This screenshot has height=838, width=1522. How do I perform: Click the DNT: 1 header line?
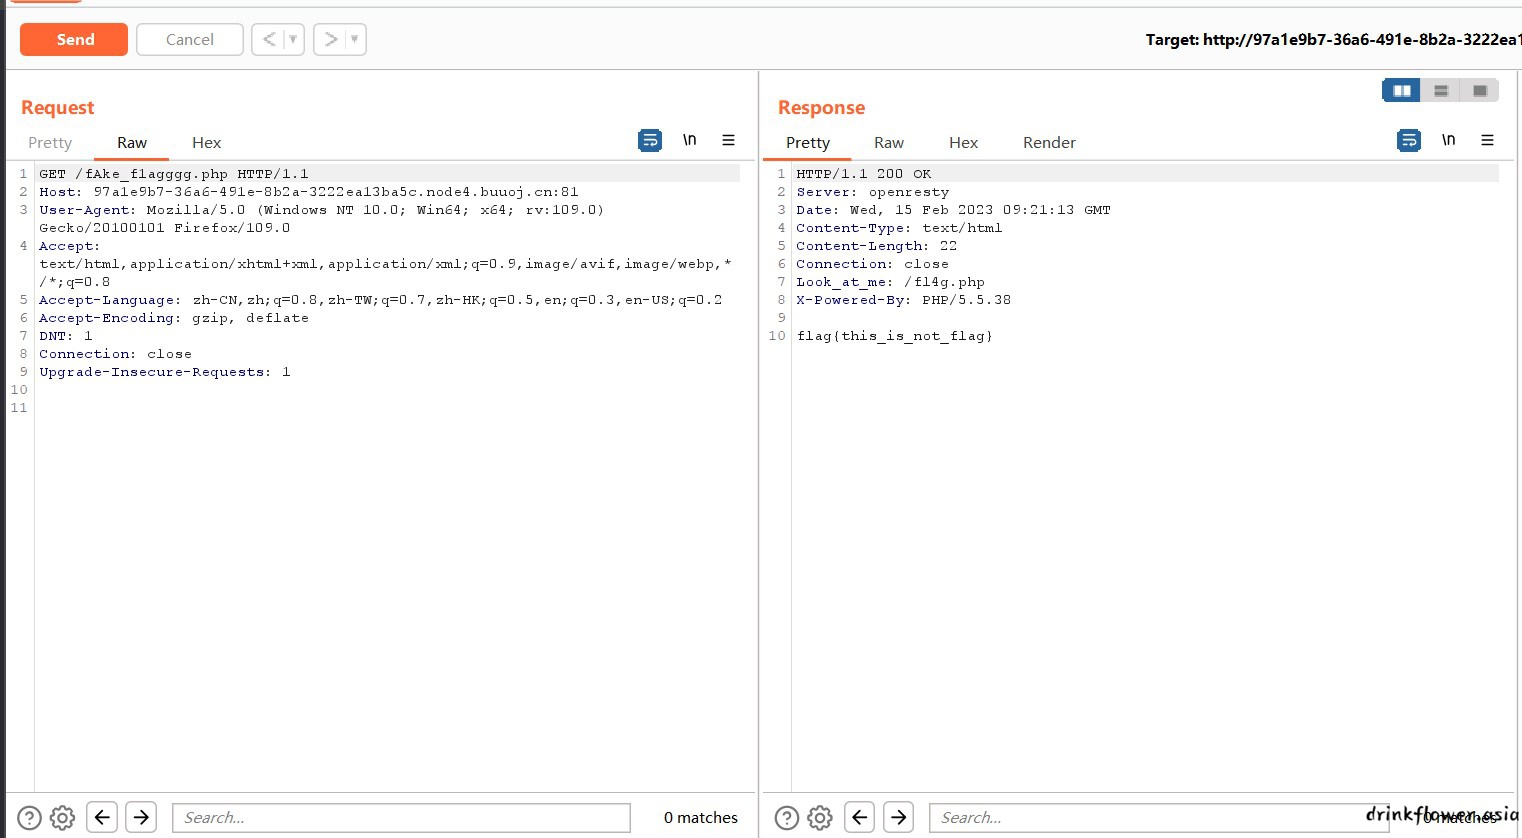65,336
